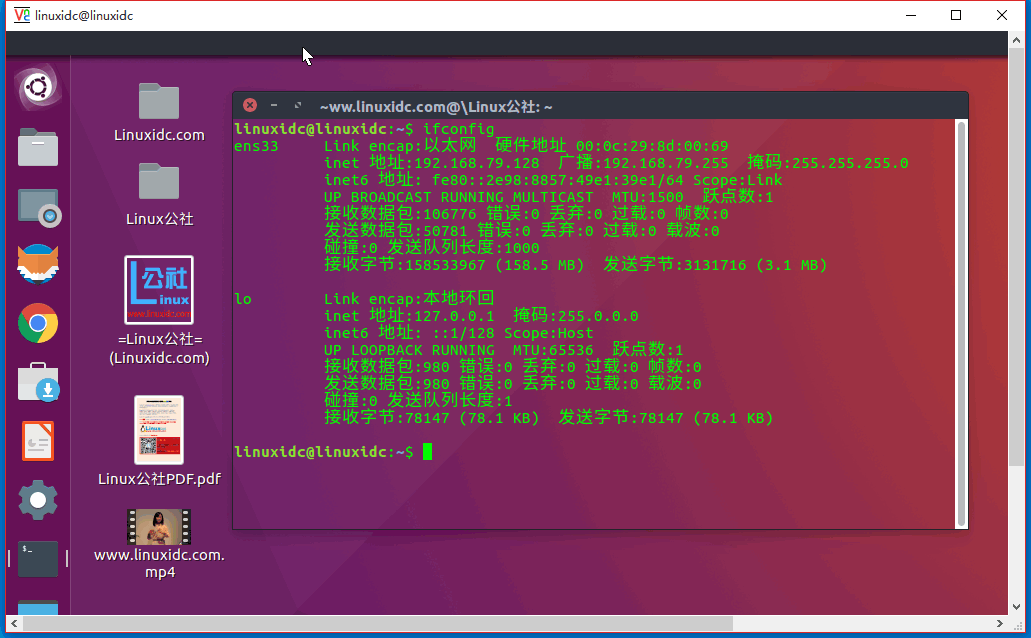
Task: Launch the fox-icon browser in the dock
Action: (38, 265)
